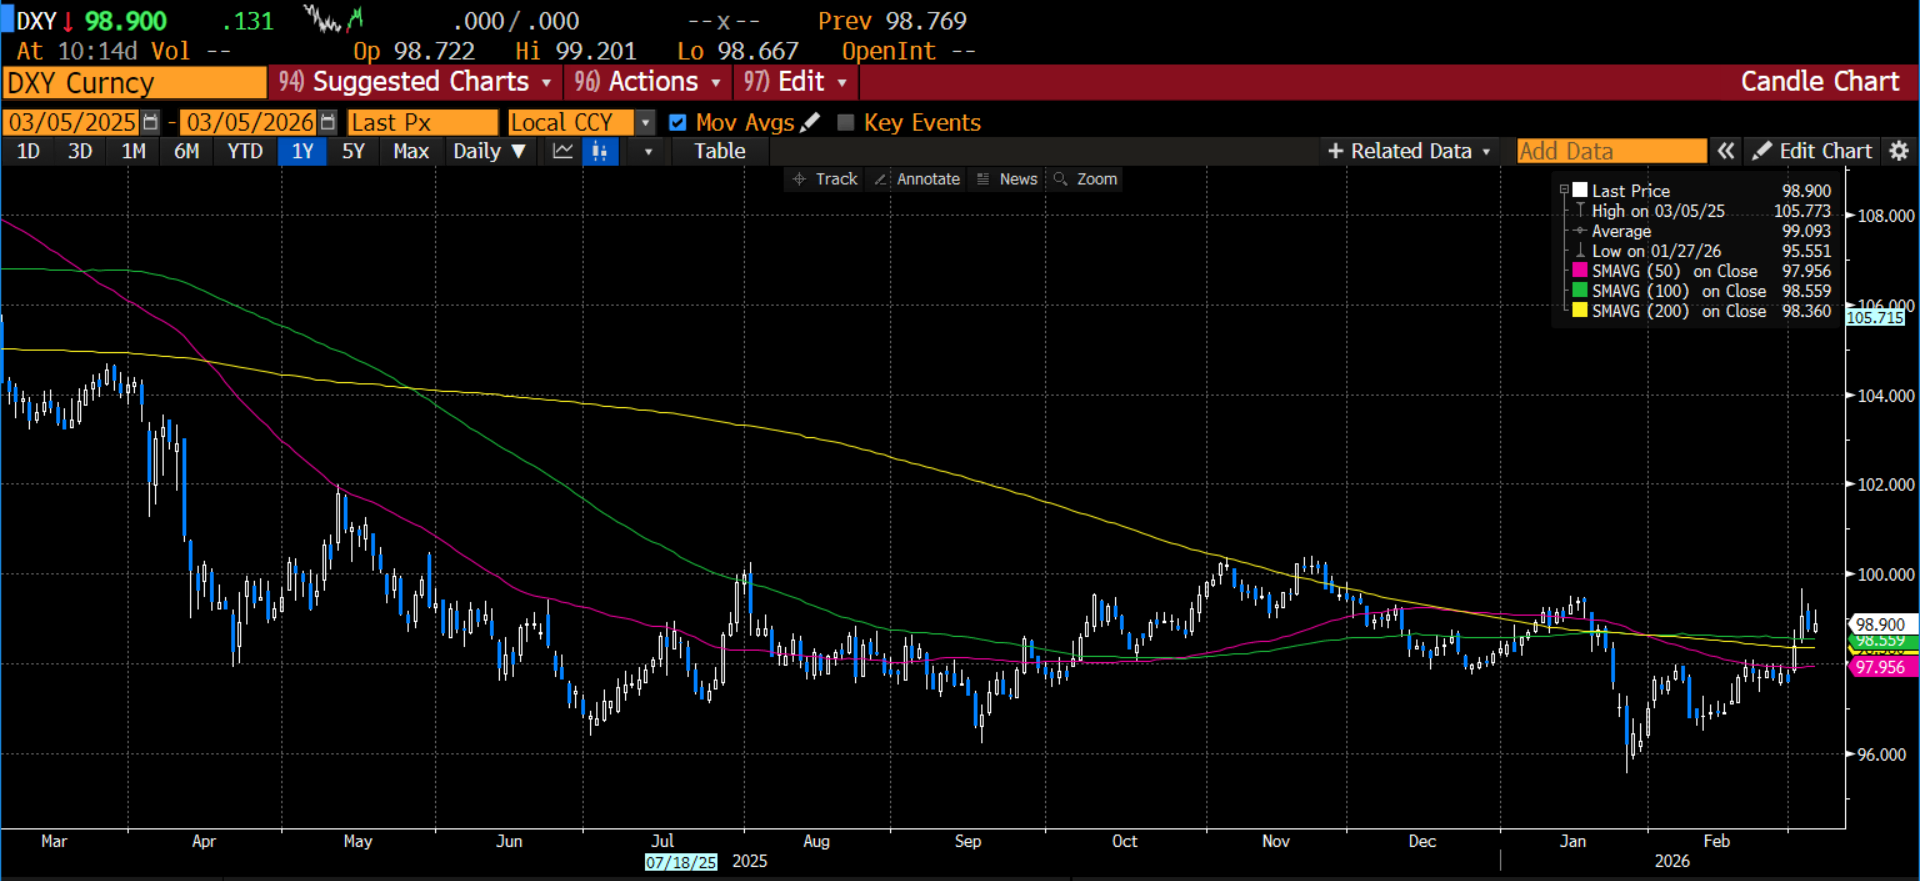Click the pink SMAVG (50) color swatch

click(x=1580, y=271)
